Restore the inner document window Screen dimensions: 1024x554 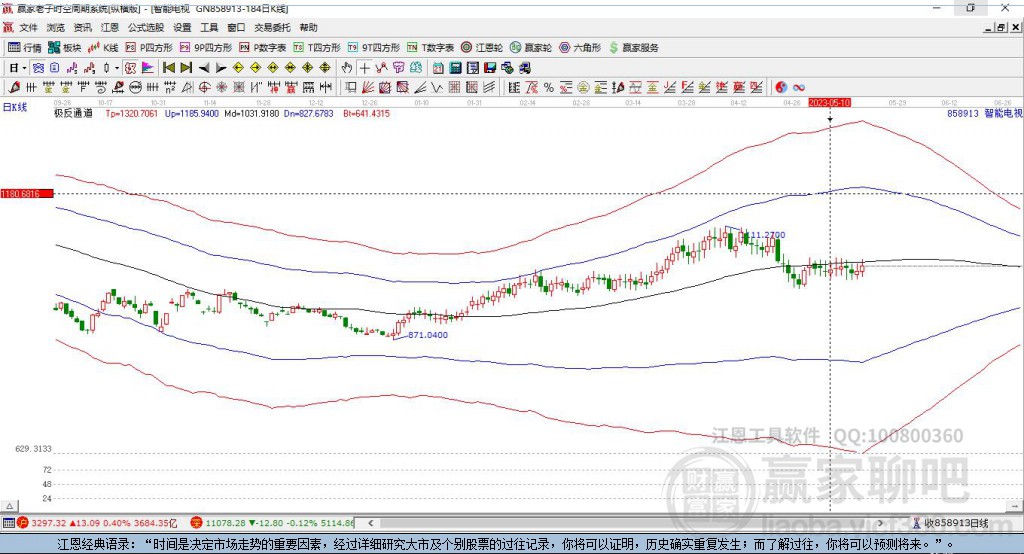coord(1001,27)
